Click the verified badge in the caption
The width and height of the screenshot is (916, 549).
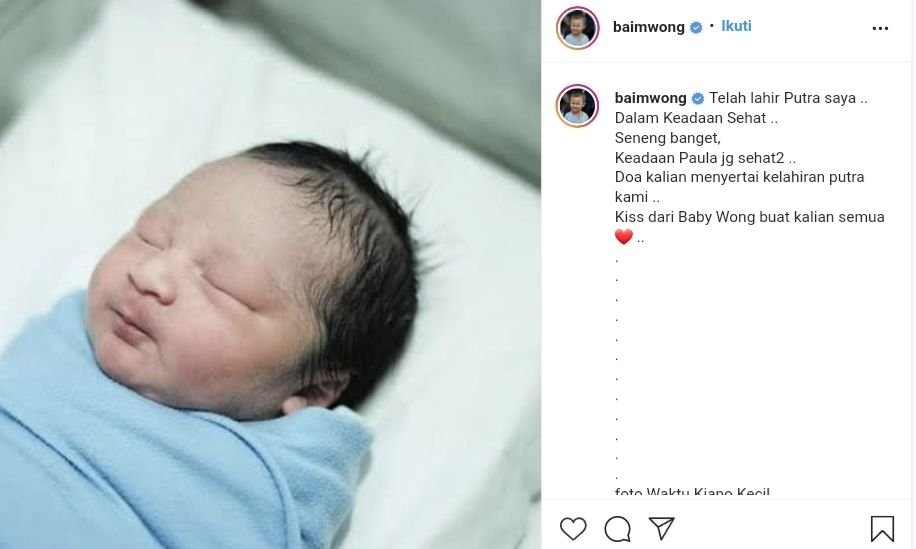pyautogui.click(x=698, y=99)
